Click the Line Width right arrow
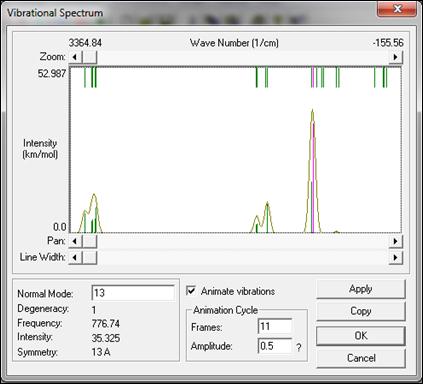 click(395, 257)
